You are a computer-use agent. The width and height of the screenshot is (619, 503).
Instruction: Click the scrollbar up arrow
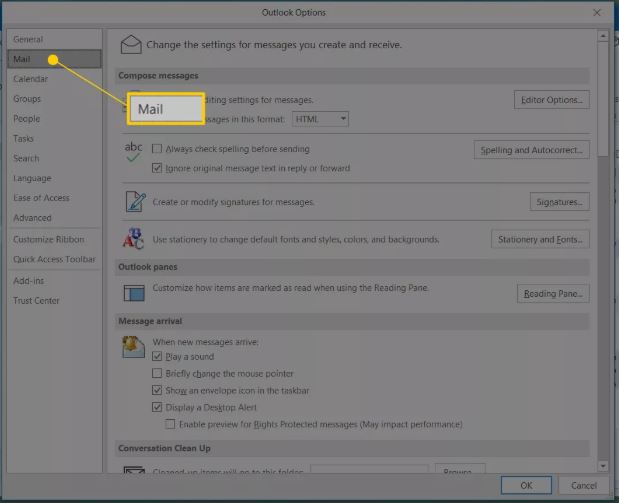(603, 36)
